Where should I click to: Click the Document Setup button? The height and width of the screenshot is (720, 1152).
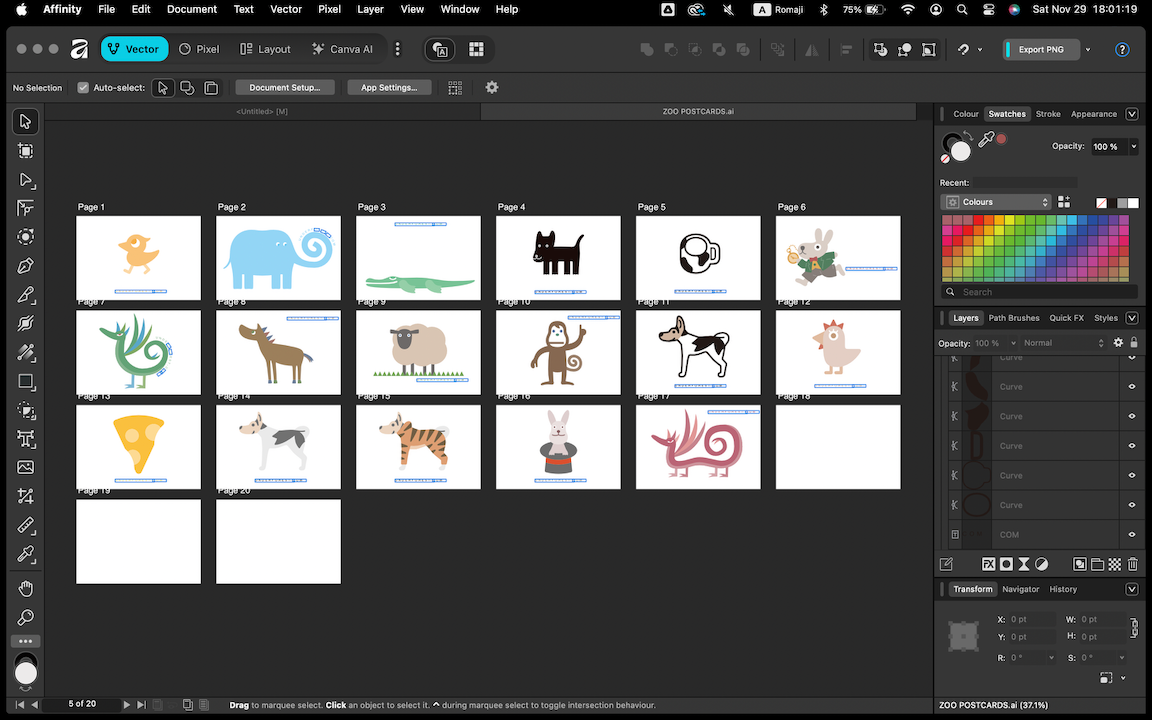tap(284, 88)
